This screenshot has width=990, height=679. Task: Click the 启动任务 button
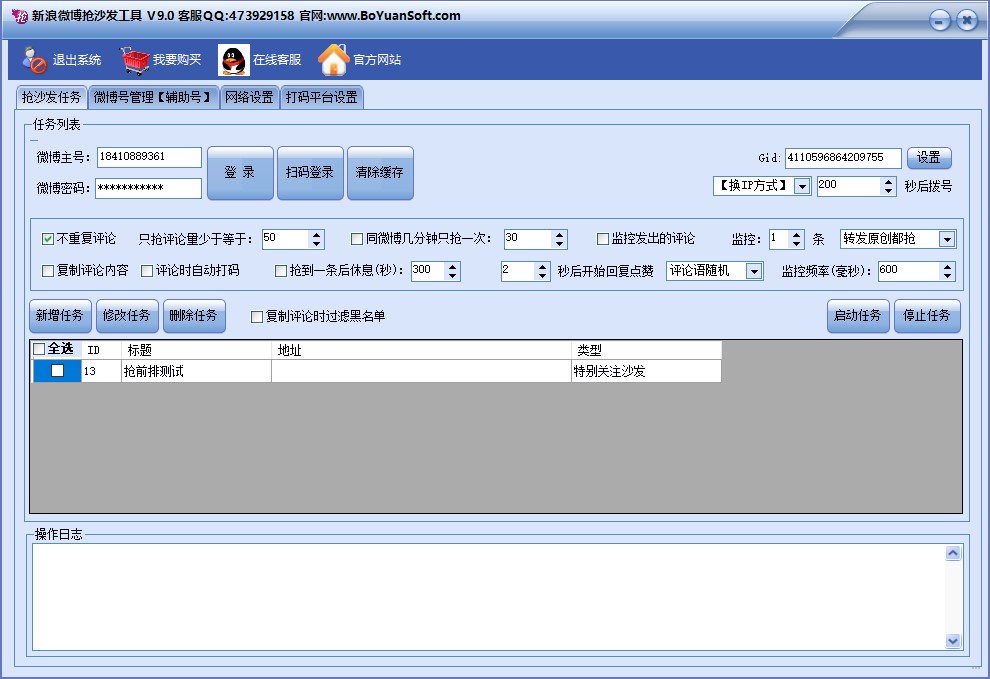pyautogui.click(x=856, y=316)
